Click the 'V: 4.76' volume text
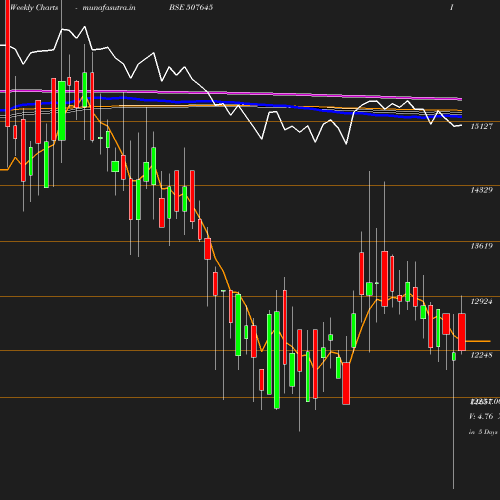 click(481, 416)
